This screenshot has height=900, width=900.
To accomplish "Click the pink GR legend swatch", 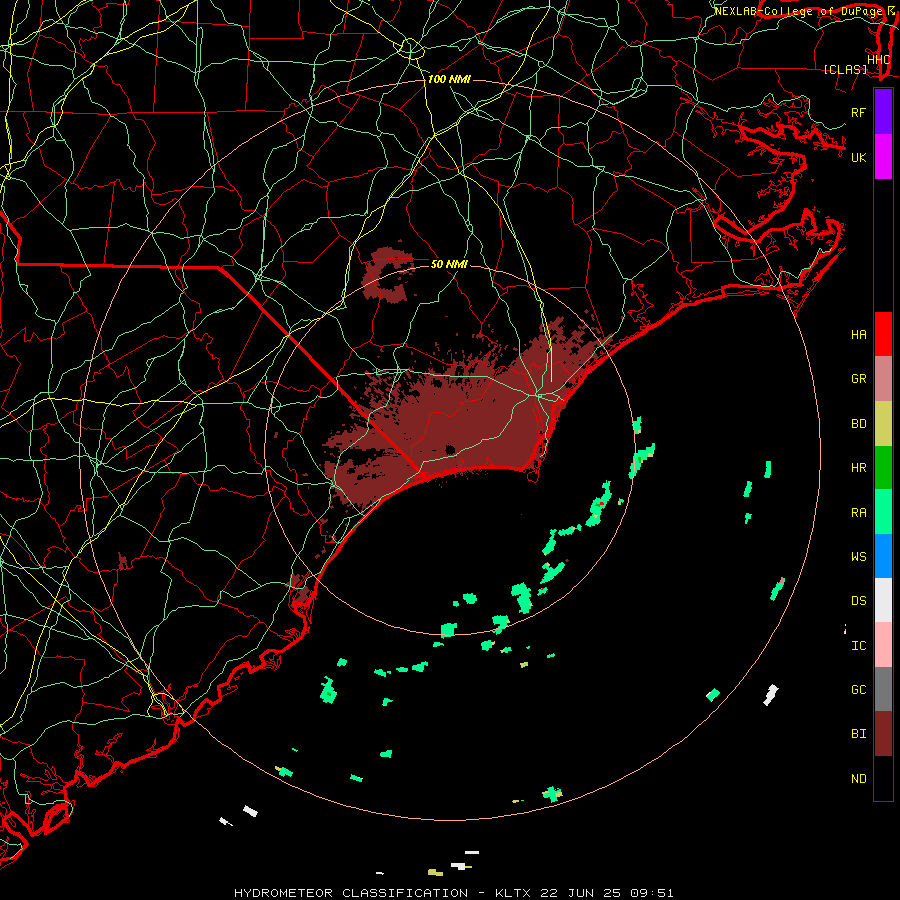I will coord(883,379).
